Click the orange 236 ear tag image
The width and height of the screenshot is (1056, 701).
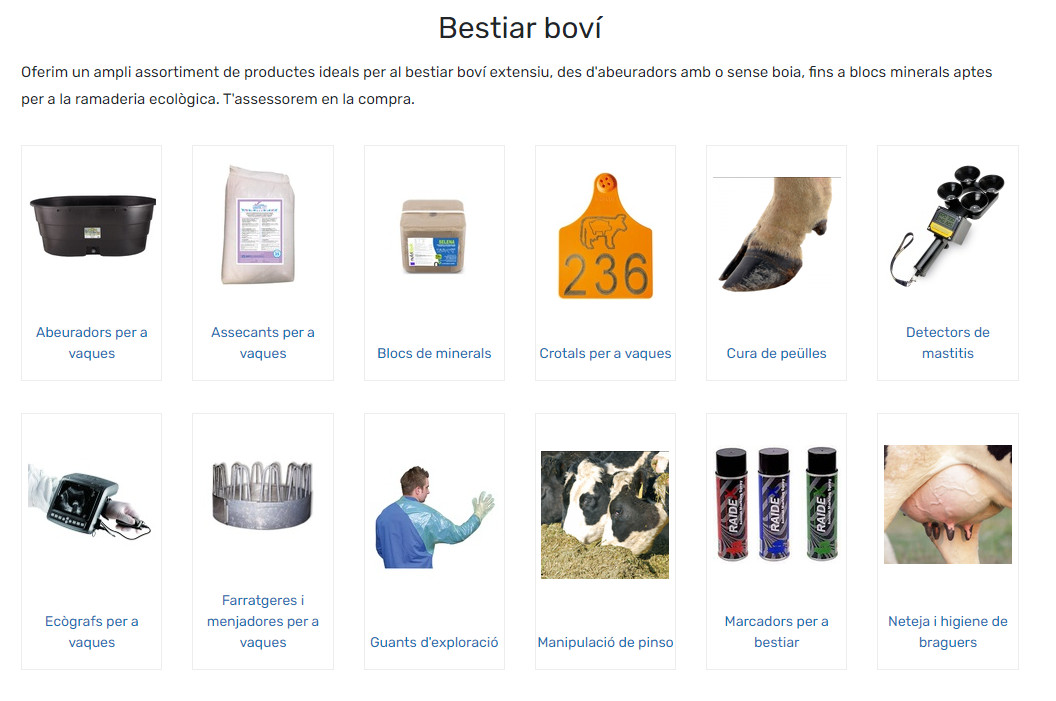605,236
